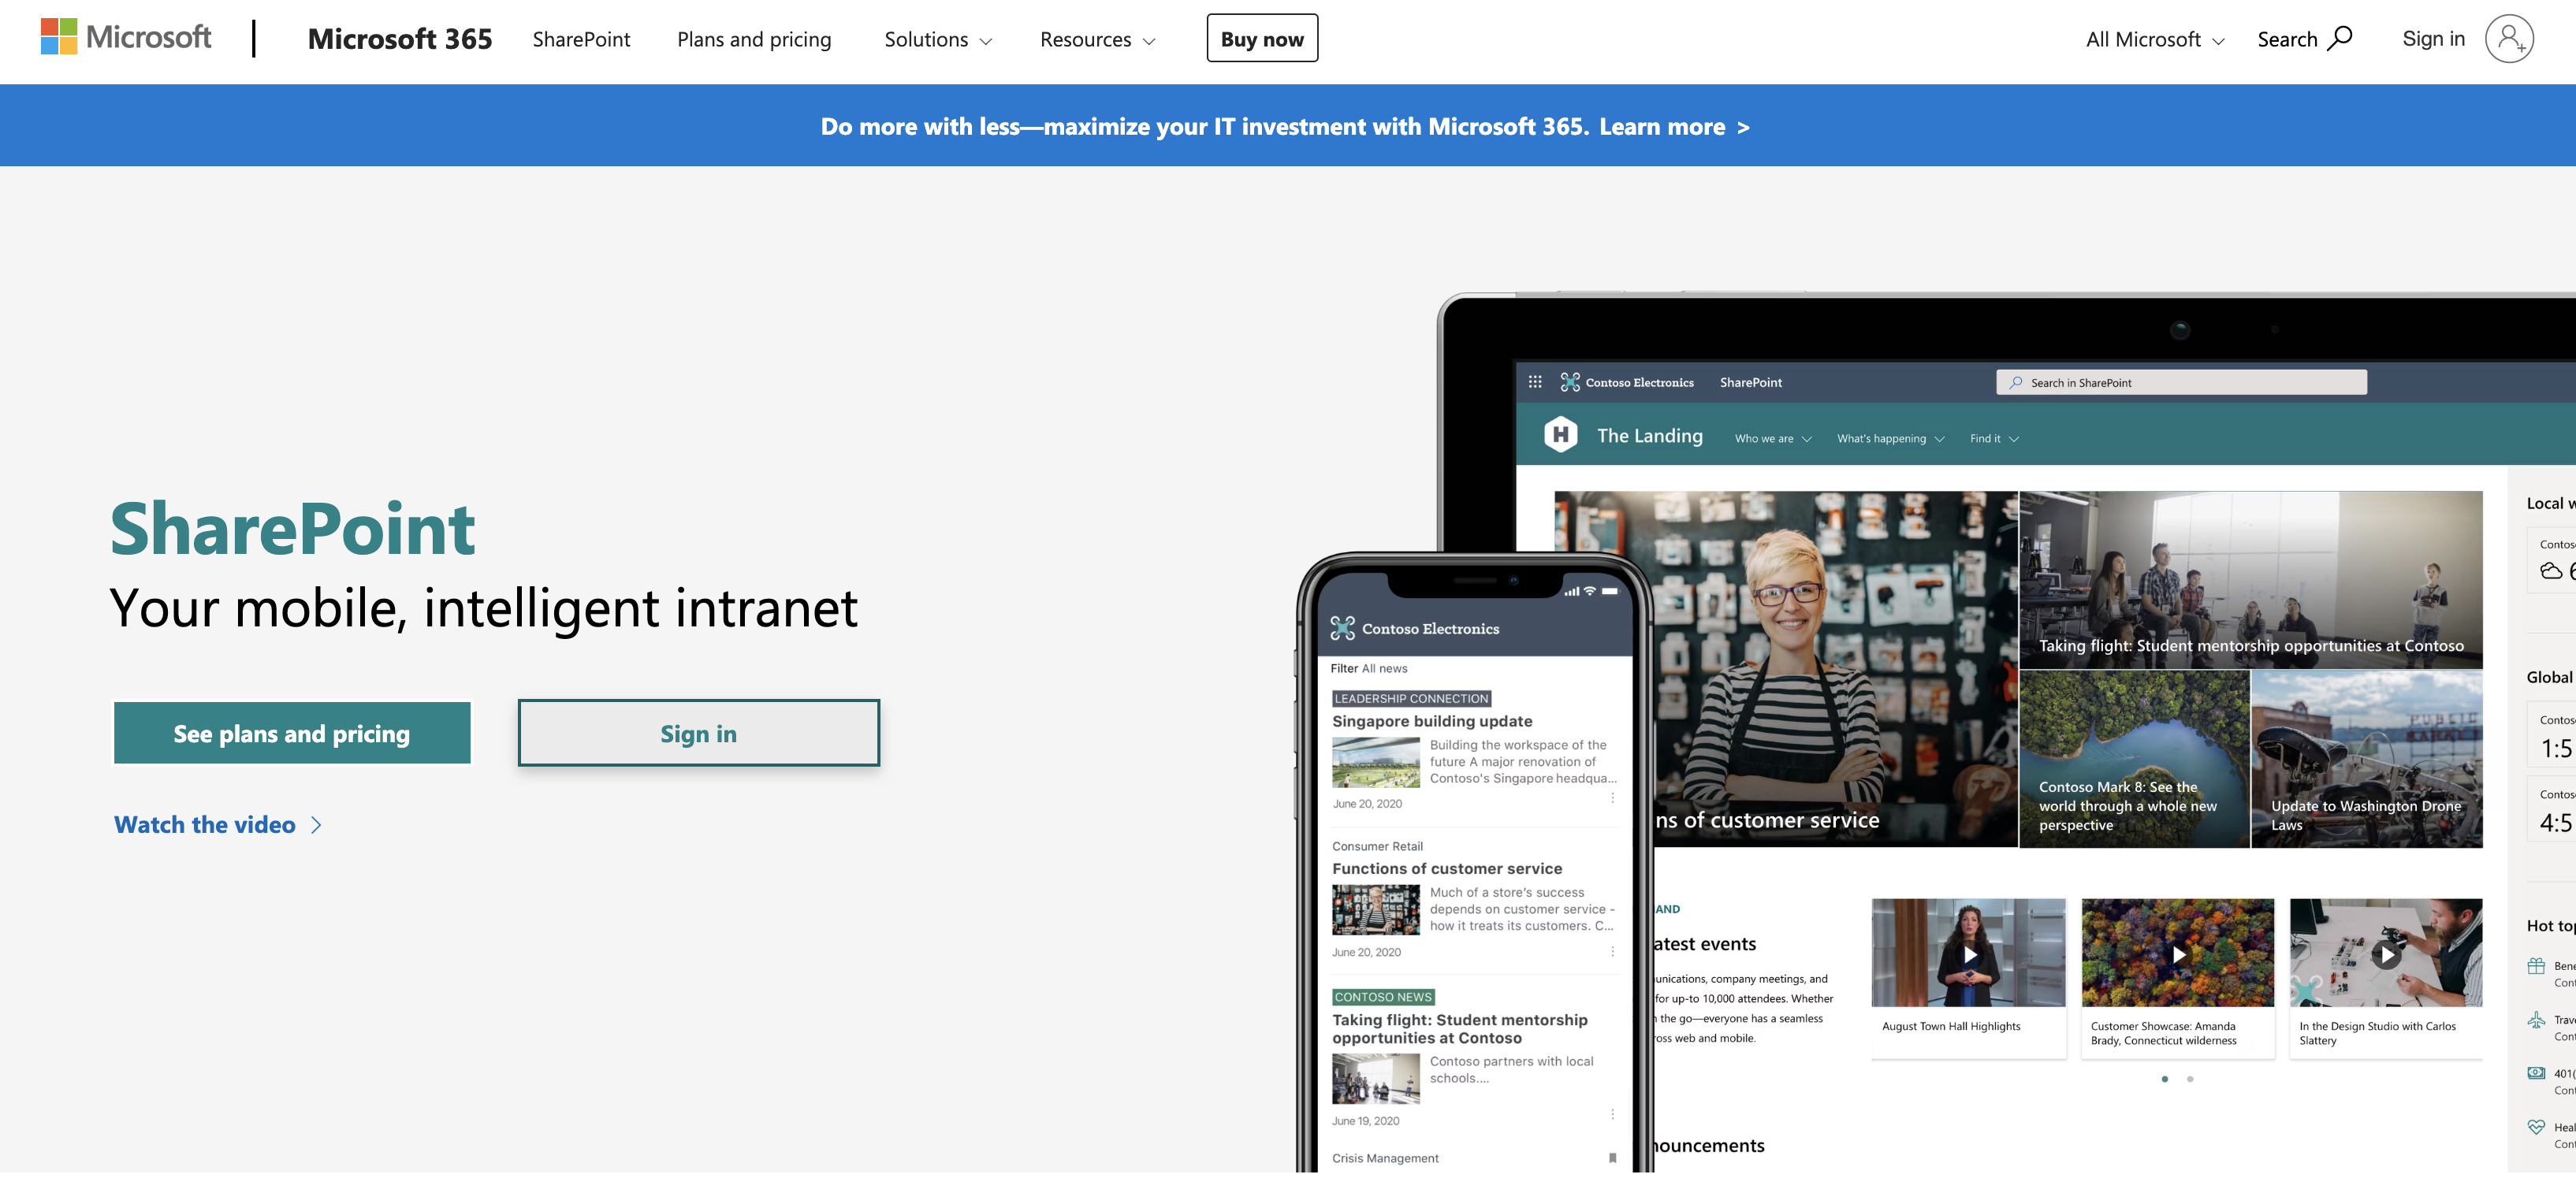Open the Microsoft 365 home link
This screenshot has height=1204, width=2576.
(x=400, y=39)
